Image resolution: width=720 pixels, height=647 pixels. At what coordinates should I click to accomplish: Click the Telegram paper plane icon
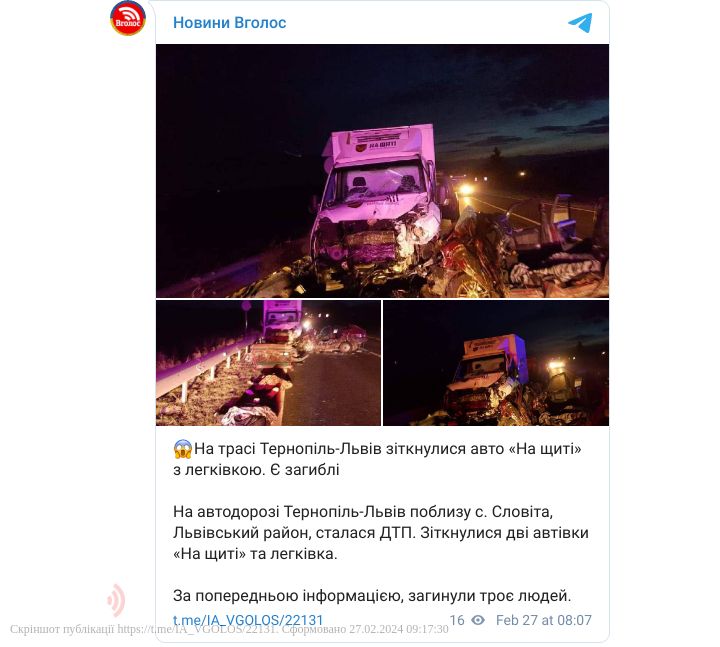pos(580,23)
